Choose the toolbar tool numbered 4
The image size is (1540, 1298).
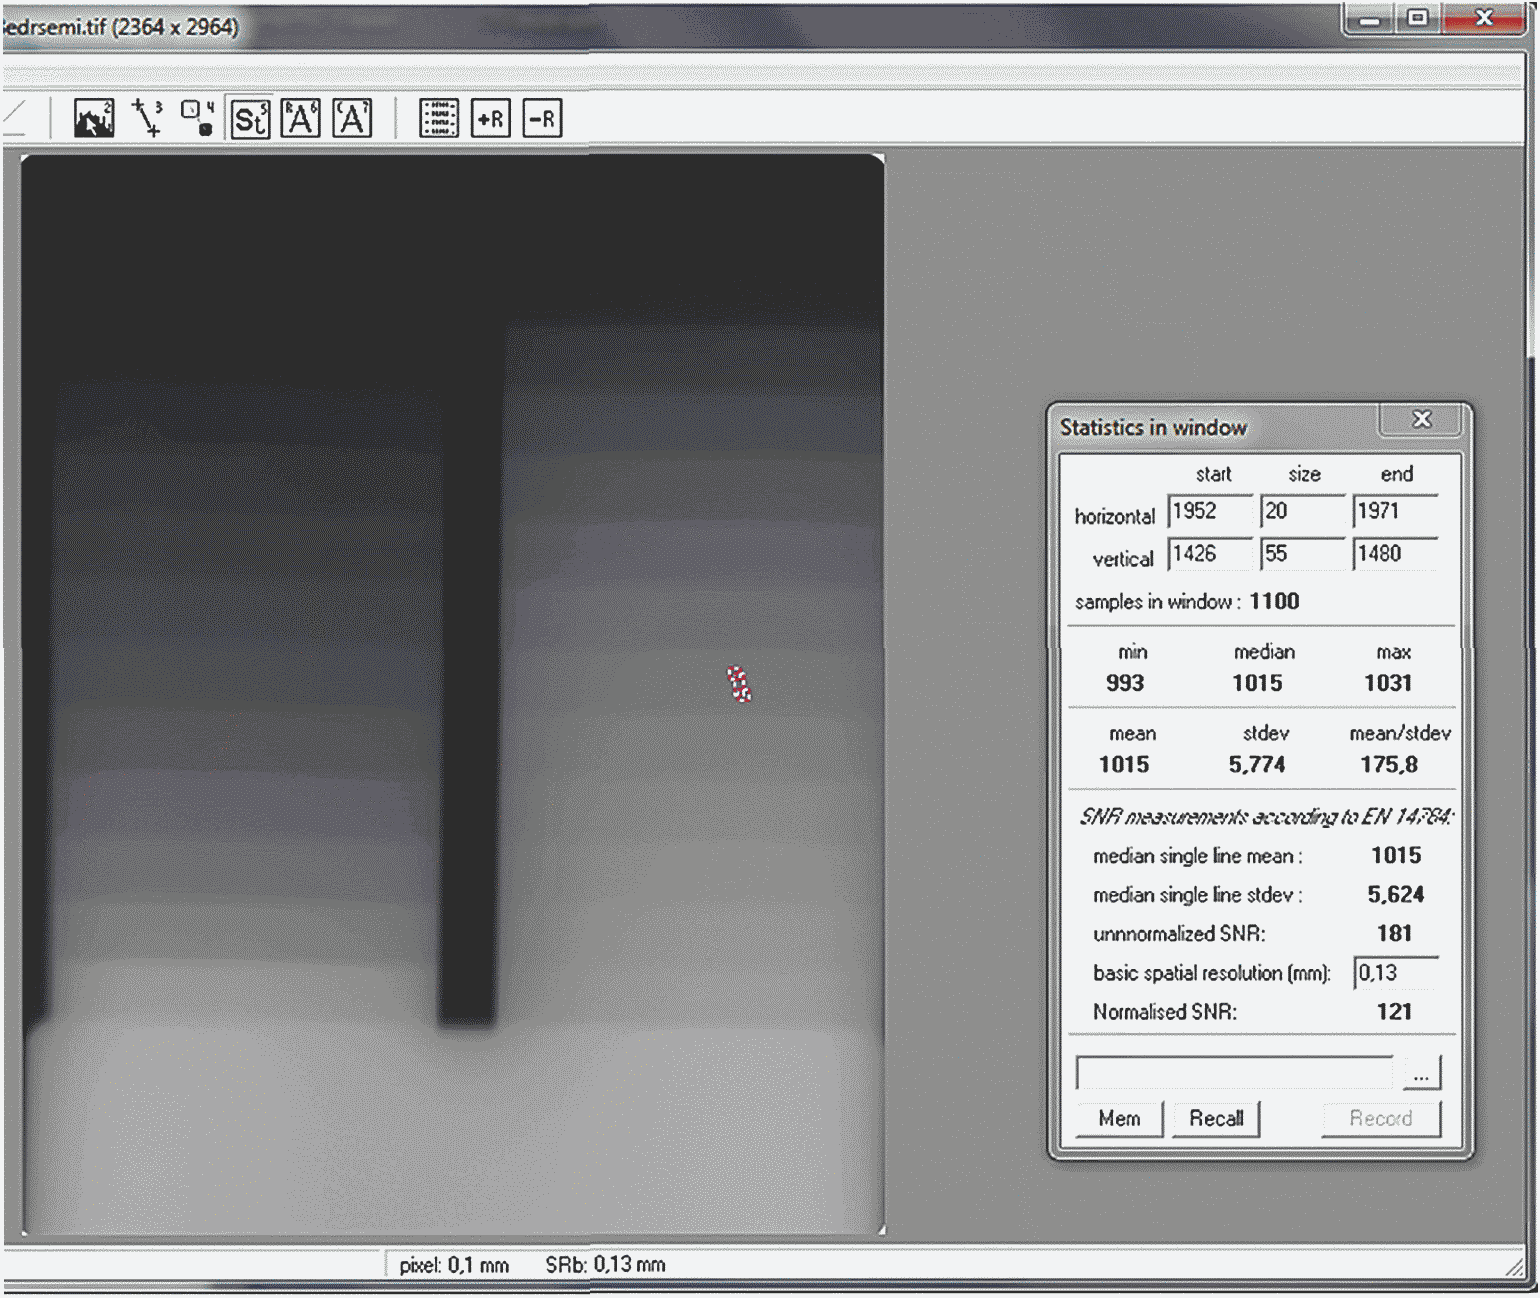point(198,118)
